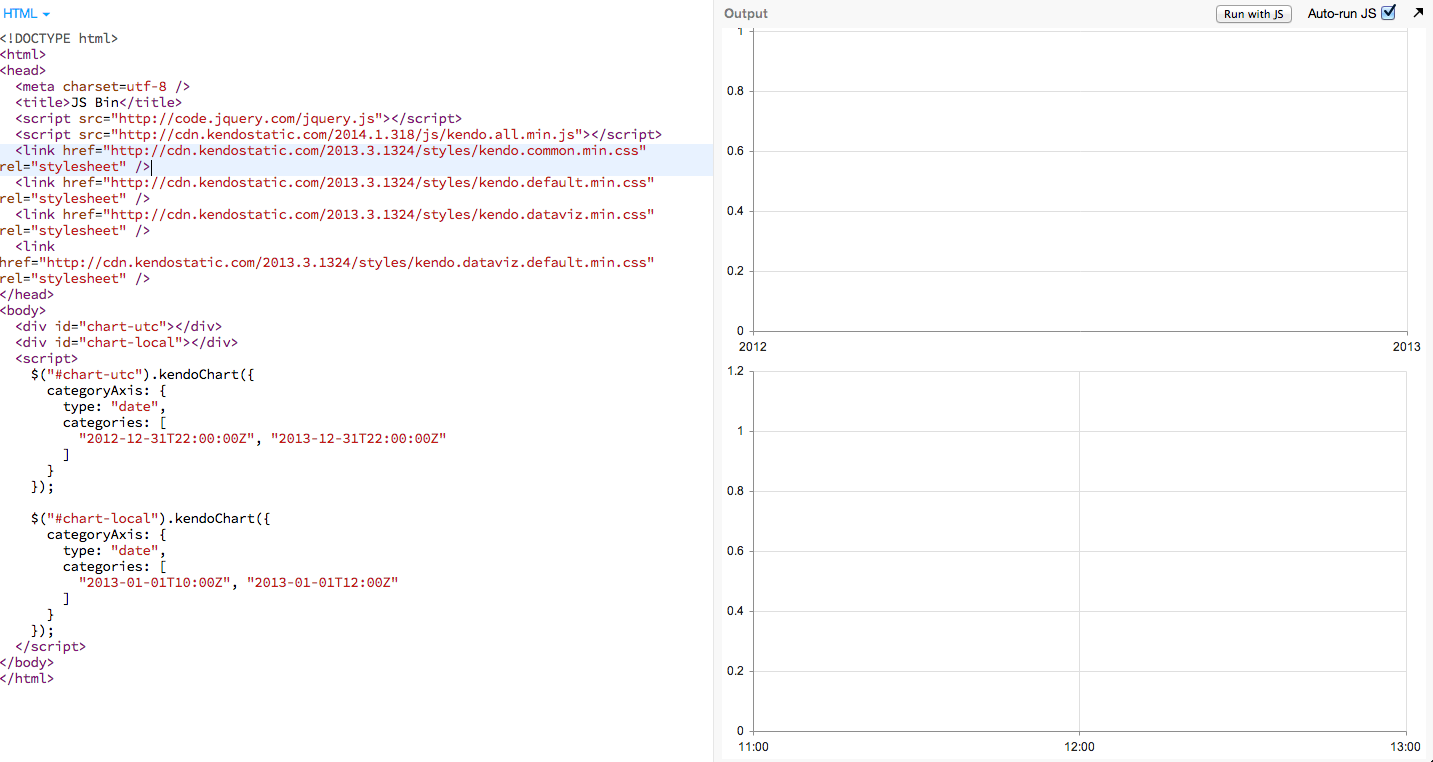
Task: Click the 2013 axis label
Action: (x=1407, y=347)
